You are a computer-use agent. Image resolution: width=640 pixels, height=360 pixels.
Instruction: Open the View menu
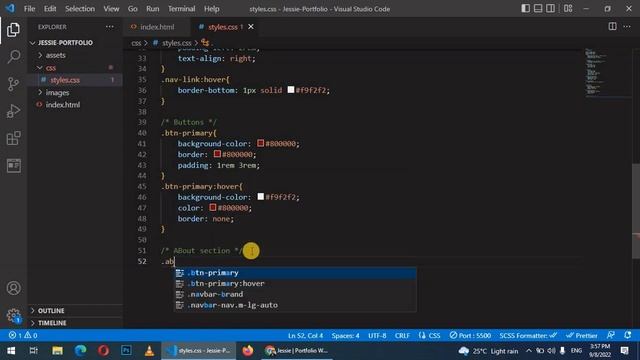[111, 9]
